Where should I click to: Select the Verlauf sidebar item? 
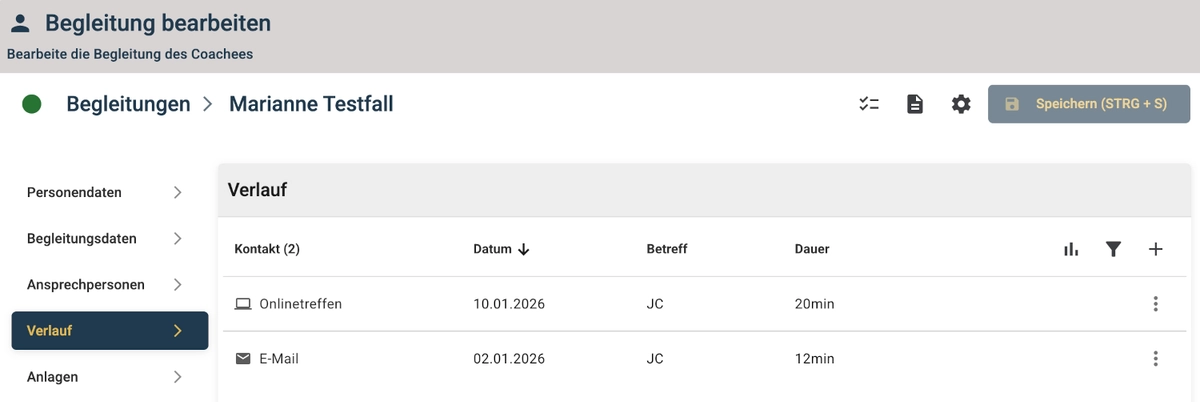pyautogui.click(x=109, y=330)
